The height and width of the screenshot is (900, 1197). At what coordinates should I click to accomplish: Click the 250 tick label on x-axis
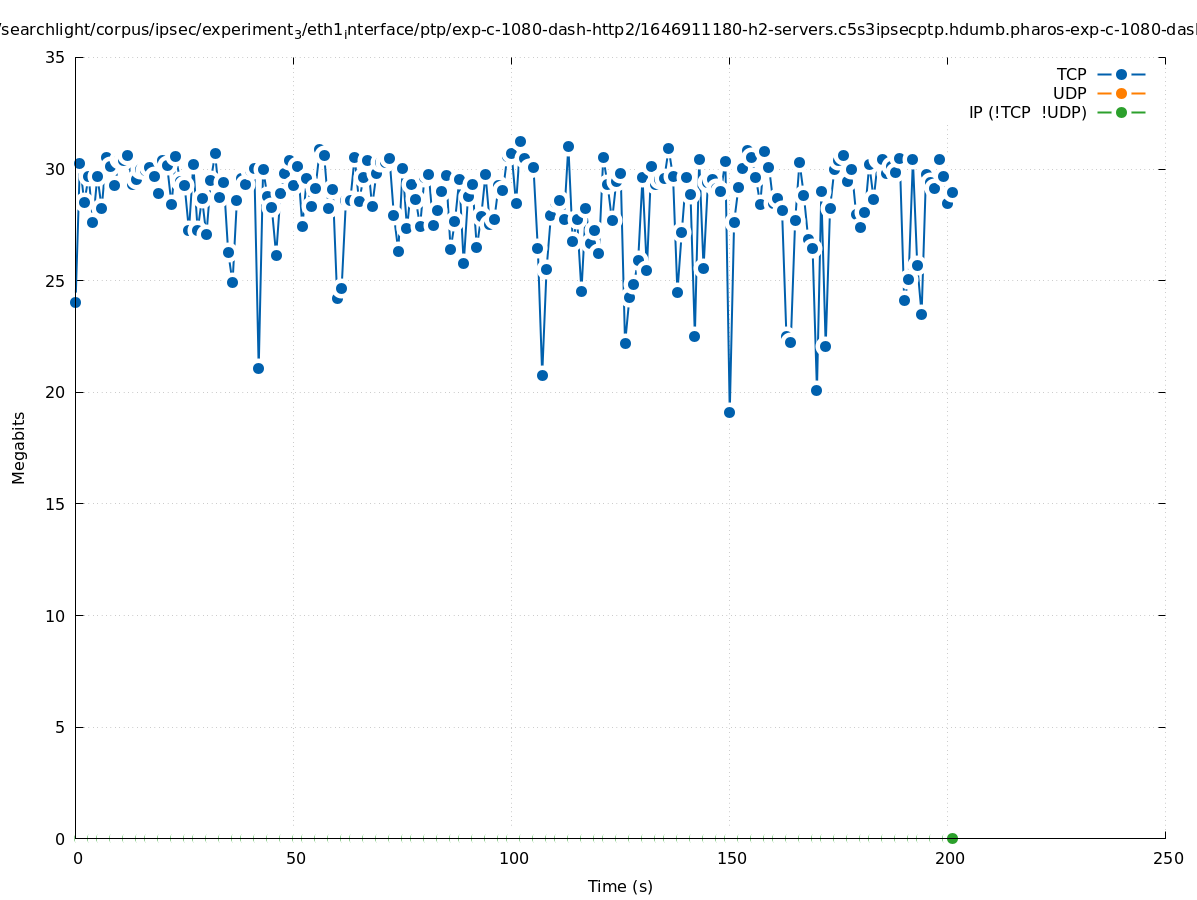coord(1167,858)
